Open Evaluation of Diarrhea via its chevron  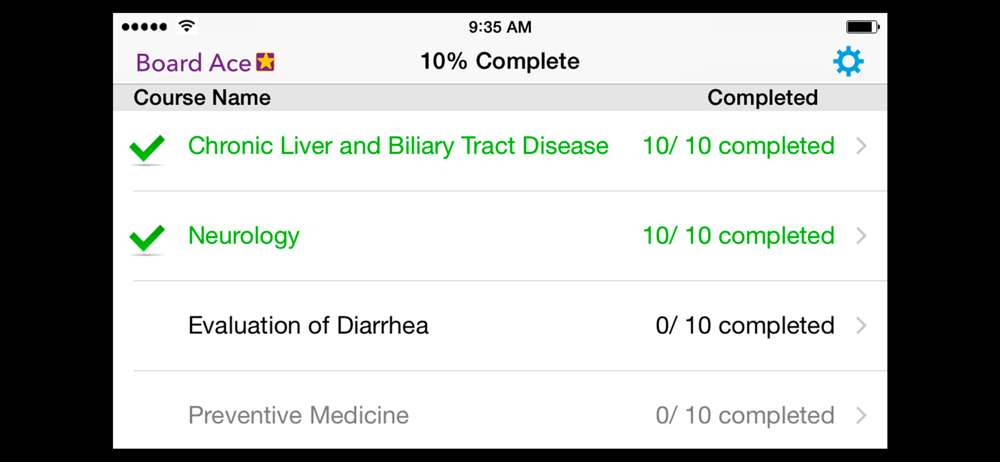click(862, 326)
